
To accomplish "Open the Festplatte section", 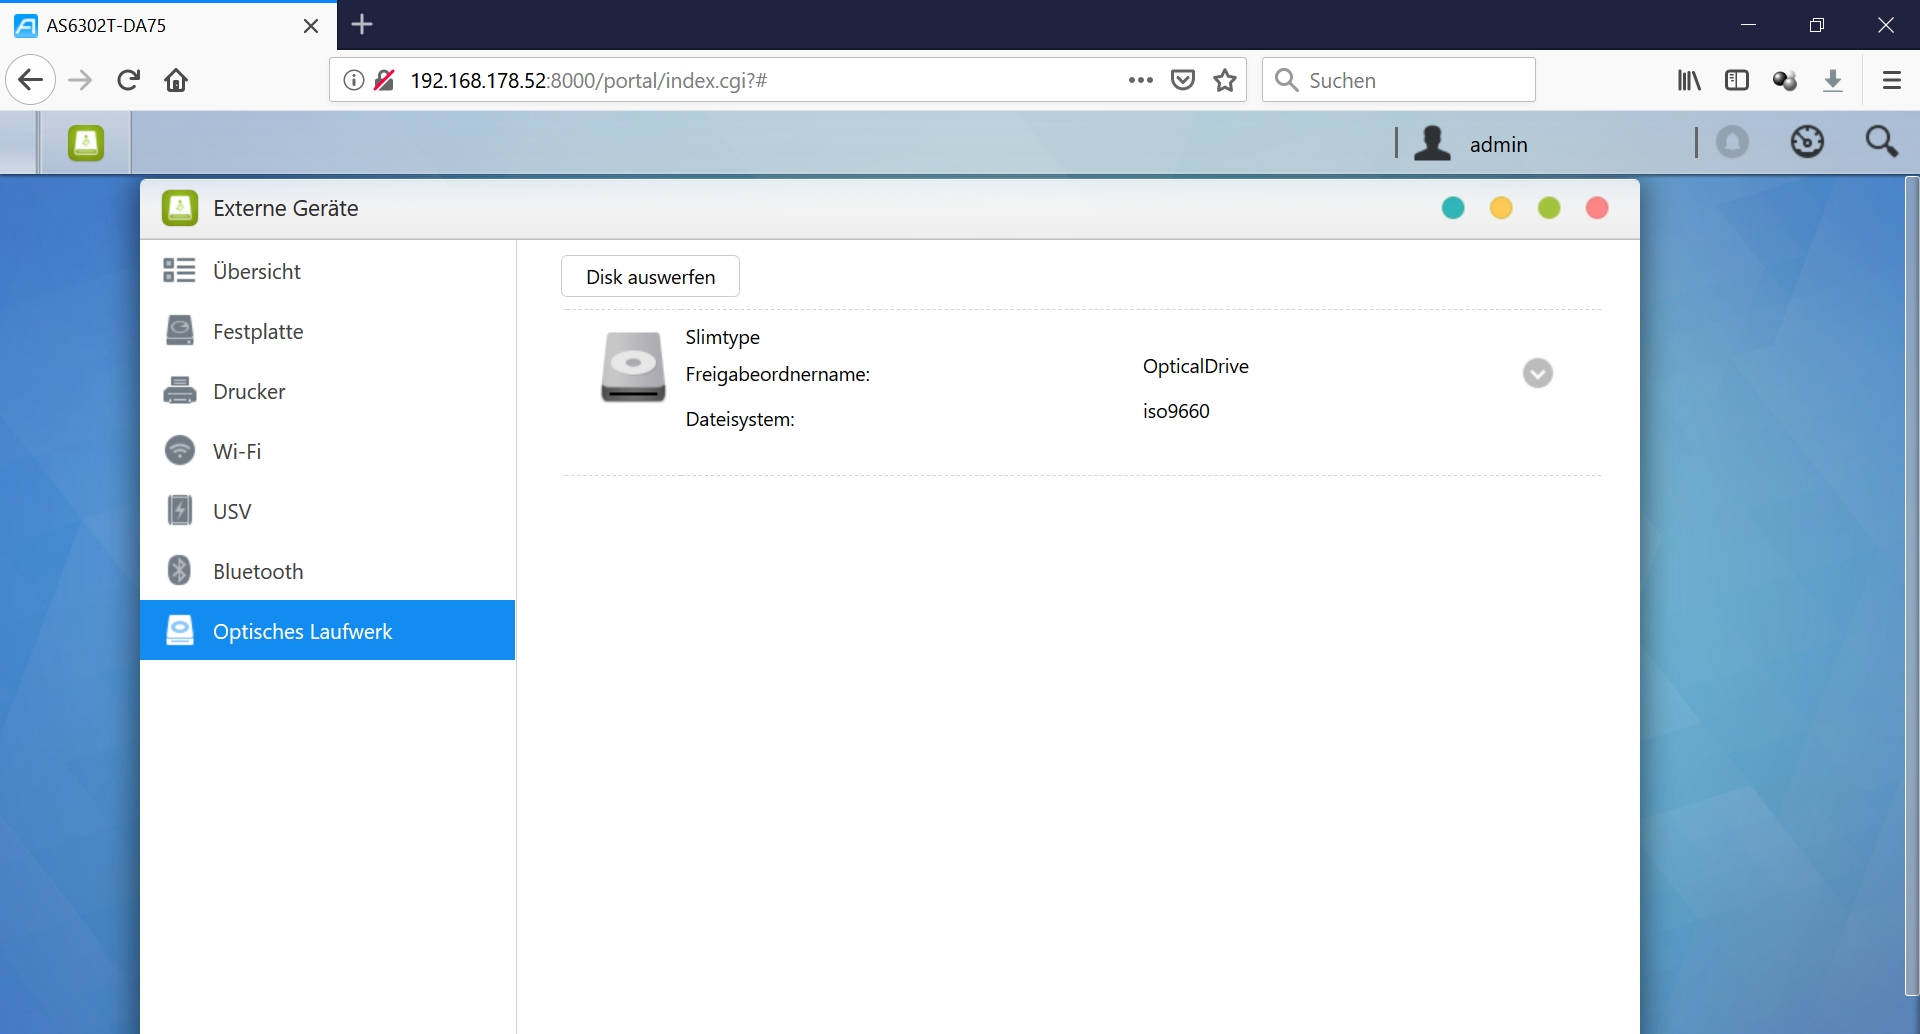I will click(x=258, y=331).
